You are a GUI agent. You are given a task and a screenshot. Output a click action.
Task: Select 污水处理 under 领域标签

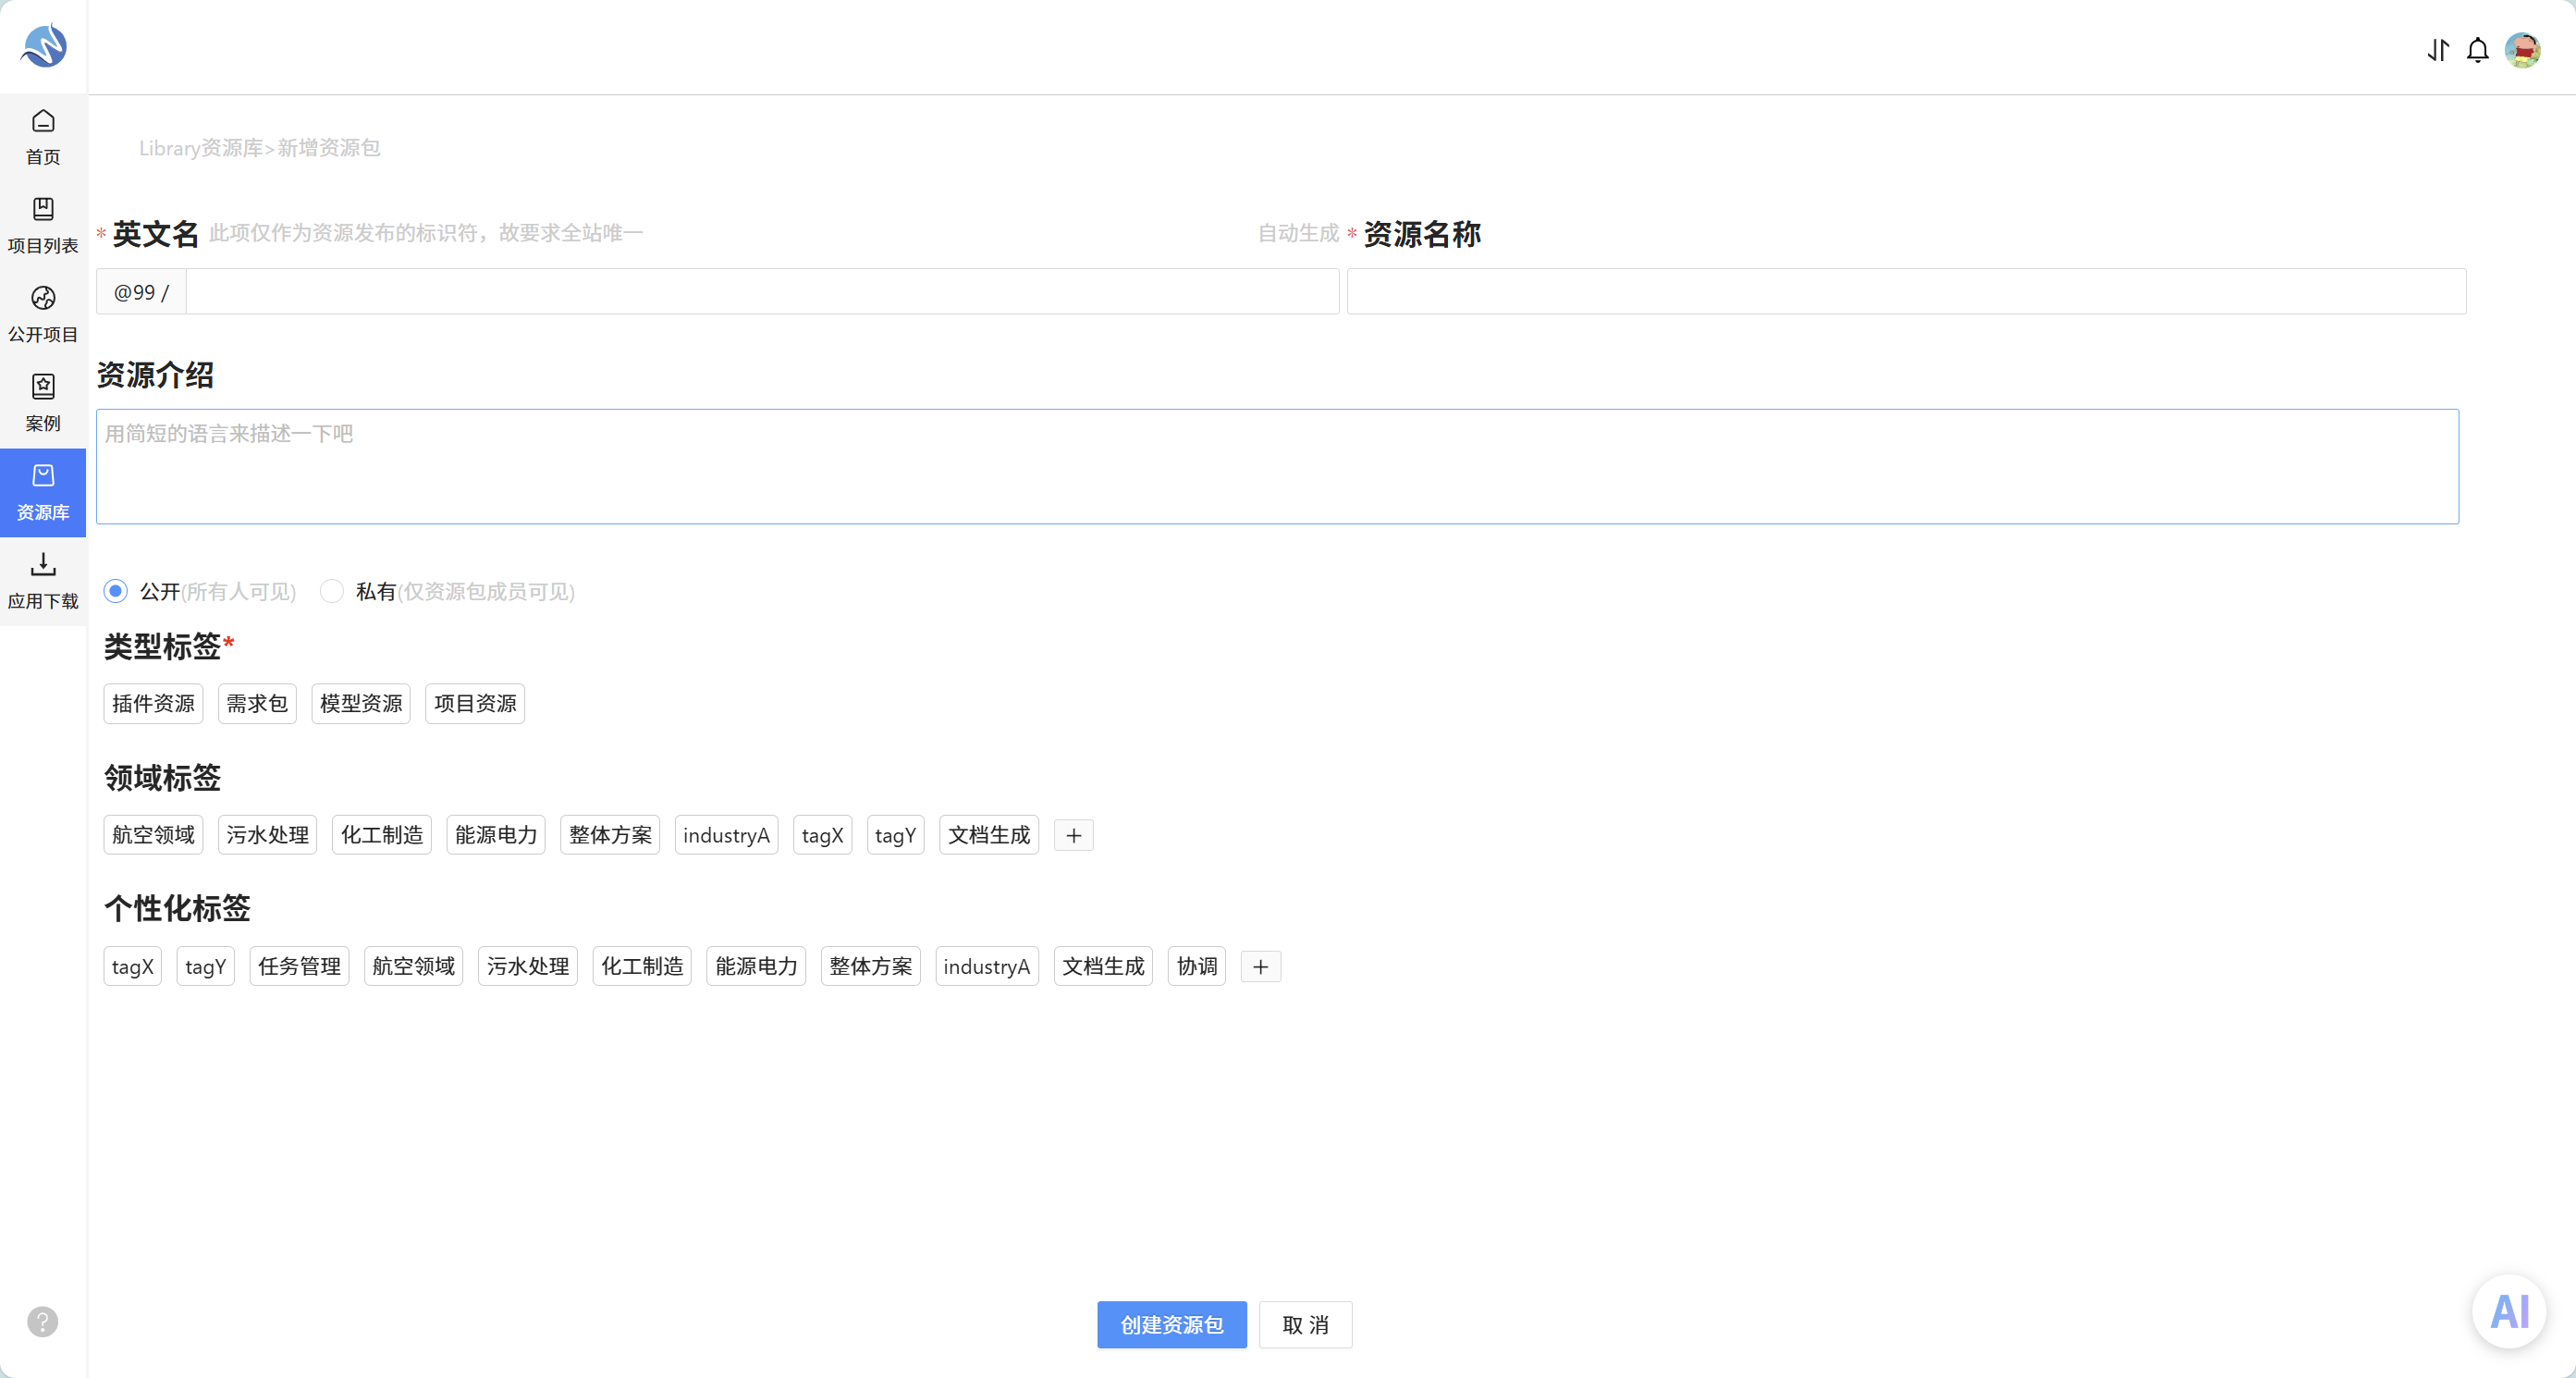tap(267, 835)
